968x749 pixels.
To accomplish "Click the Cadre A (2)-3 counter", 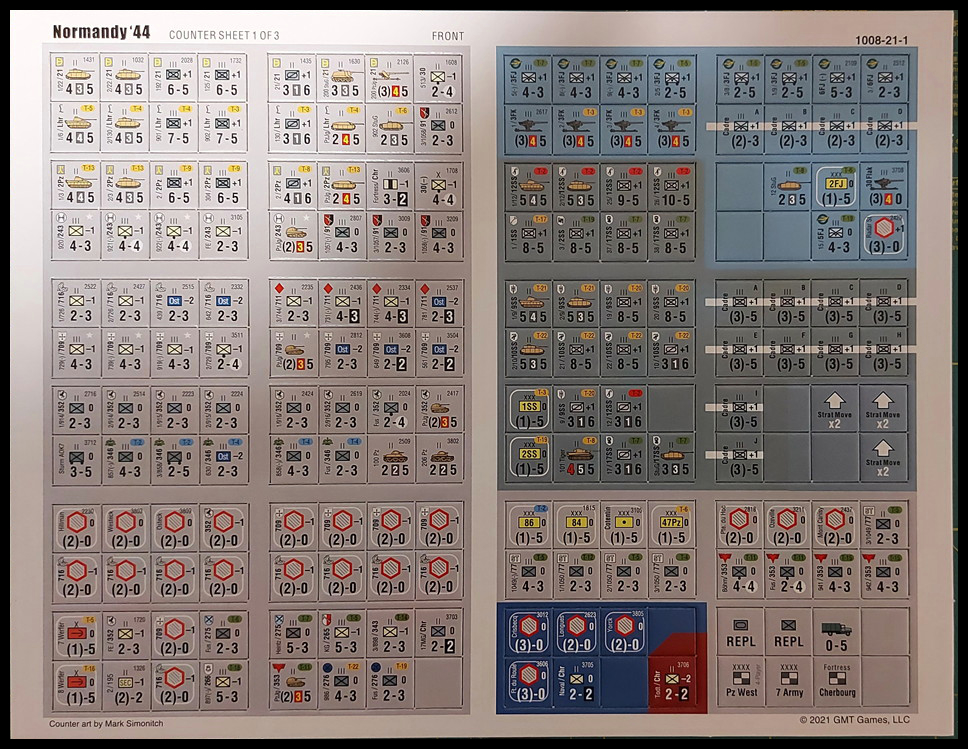I will tap(740, 128).
